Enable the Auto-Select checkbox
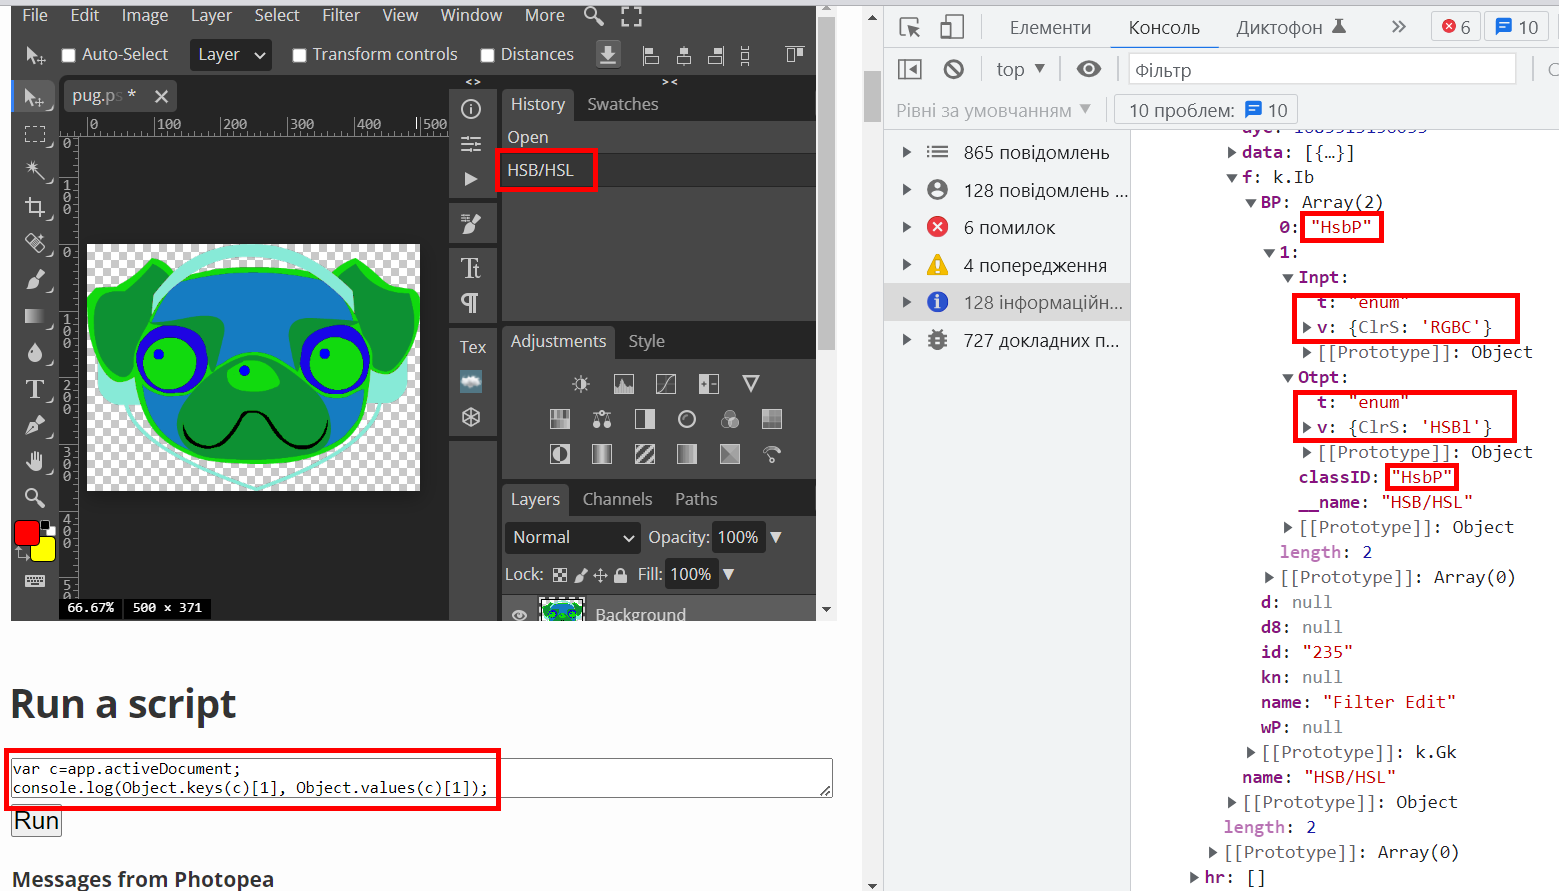Image resolution: width=1559 pixels, height=891 pixels. pyautogui.click(x=67, y=54)
